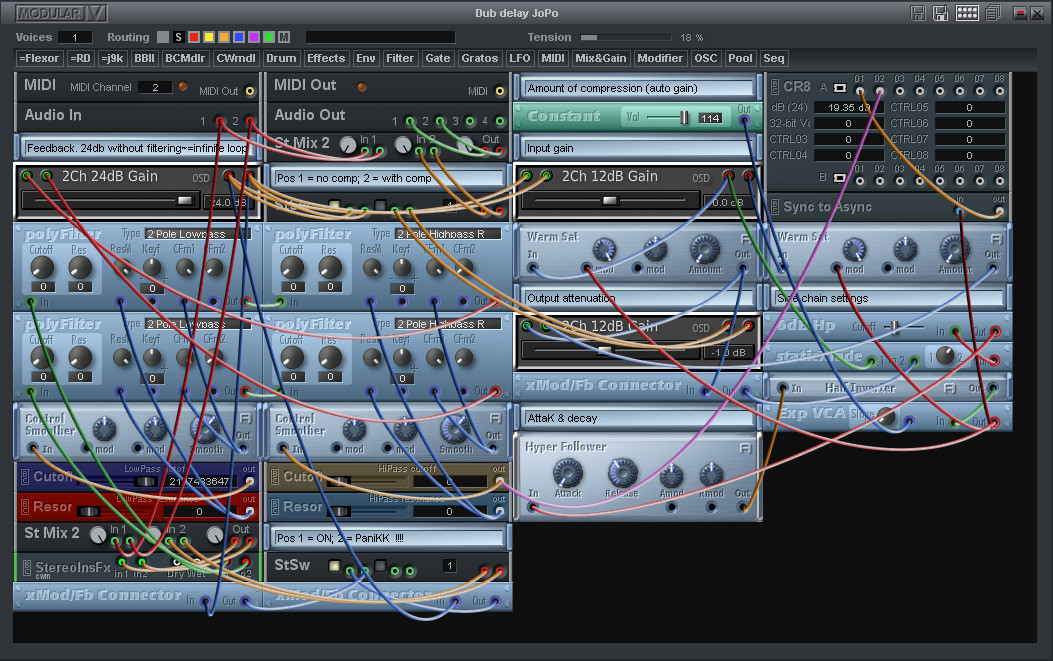Screen dimensions: 1053x661
Task: Open the preset icon on left Warm Sat
Action: coord(745,238)
